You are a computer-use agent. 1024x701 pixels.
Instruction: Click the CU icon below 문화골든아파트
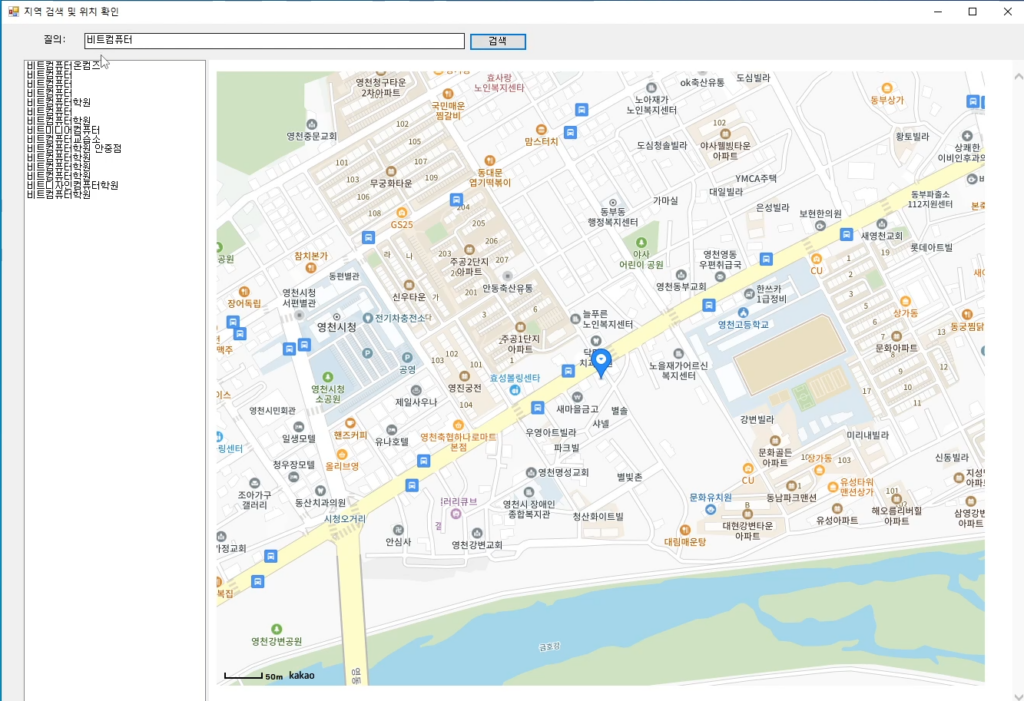(748, 468)
